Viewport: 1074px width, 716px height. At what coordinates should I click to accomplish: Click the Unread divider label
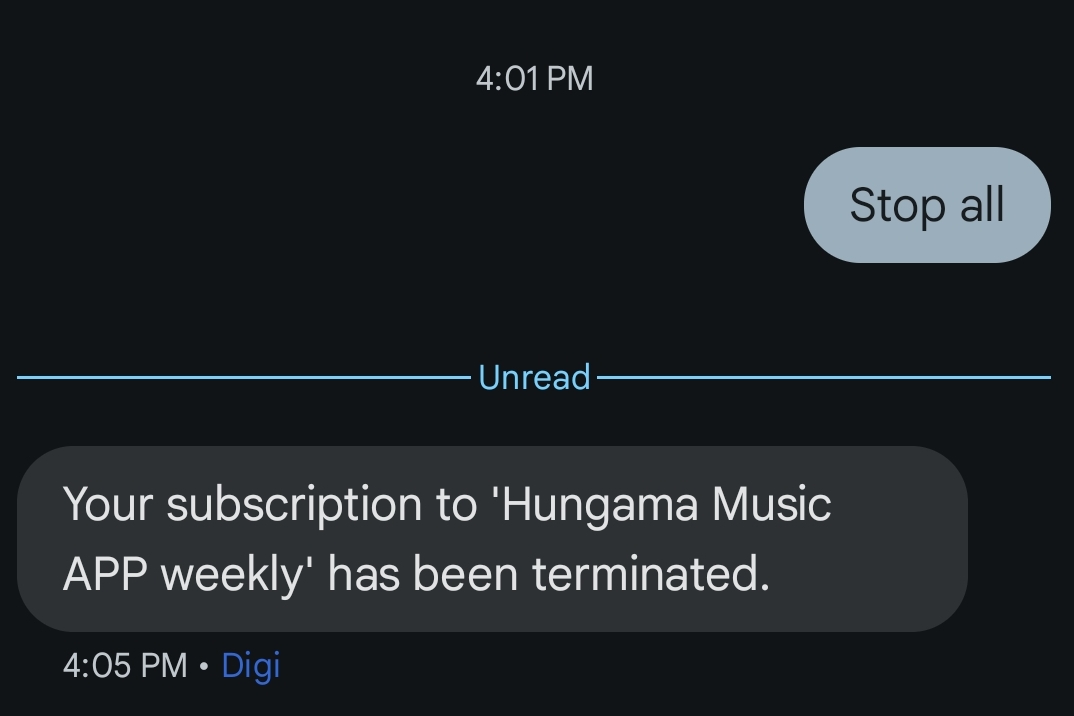pyautogui.click(x=534, y=377)
